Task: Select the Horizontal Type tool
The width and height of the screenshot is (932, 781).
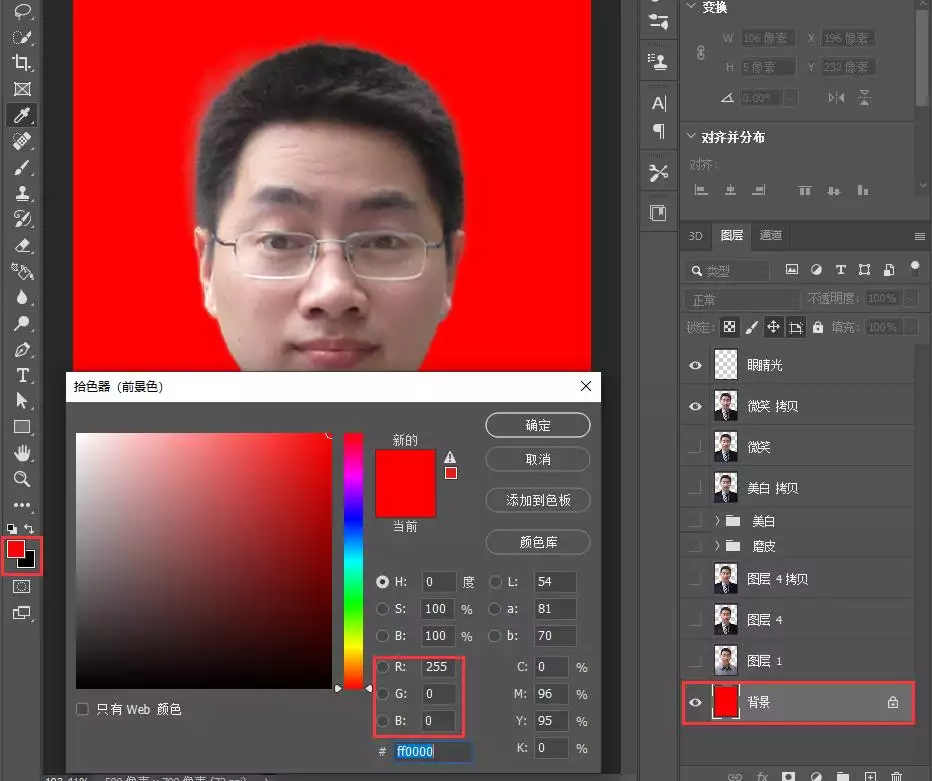Action: (22, 376)
